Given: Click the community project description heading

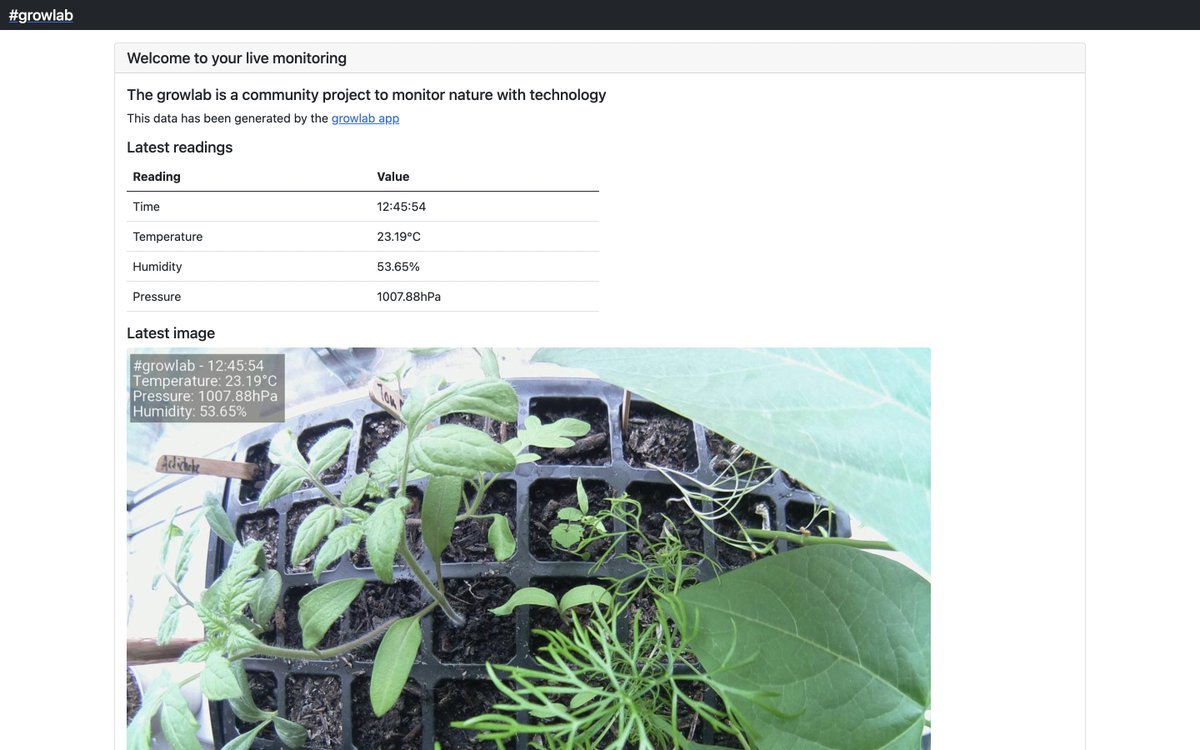Looking at the screenshot, I should (x=367, y=95).
